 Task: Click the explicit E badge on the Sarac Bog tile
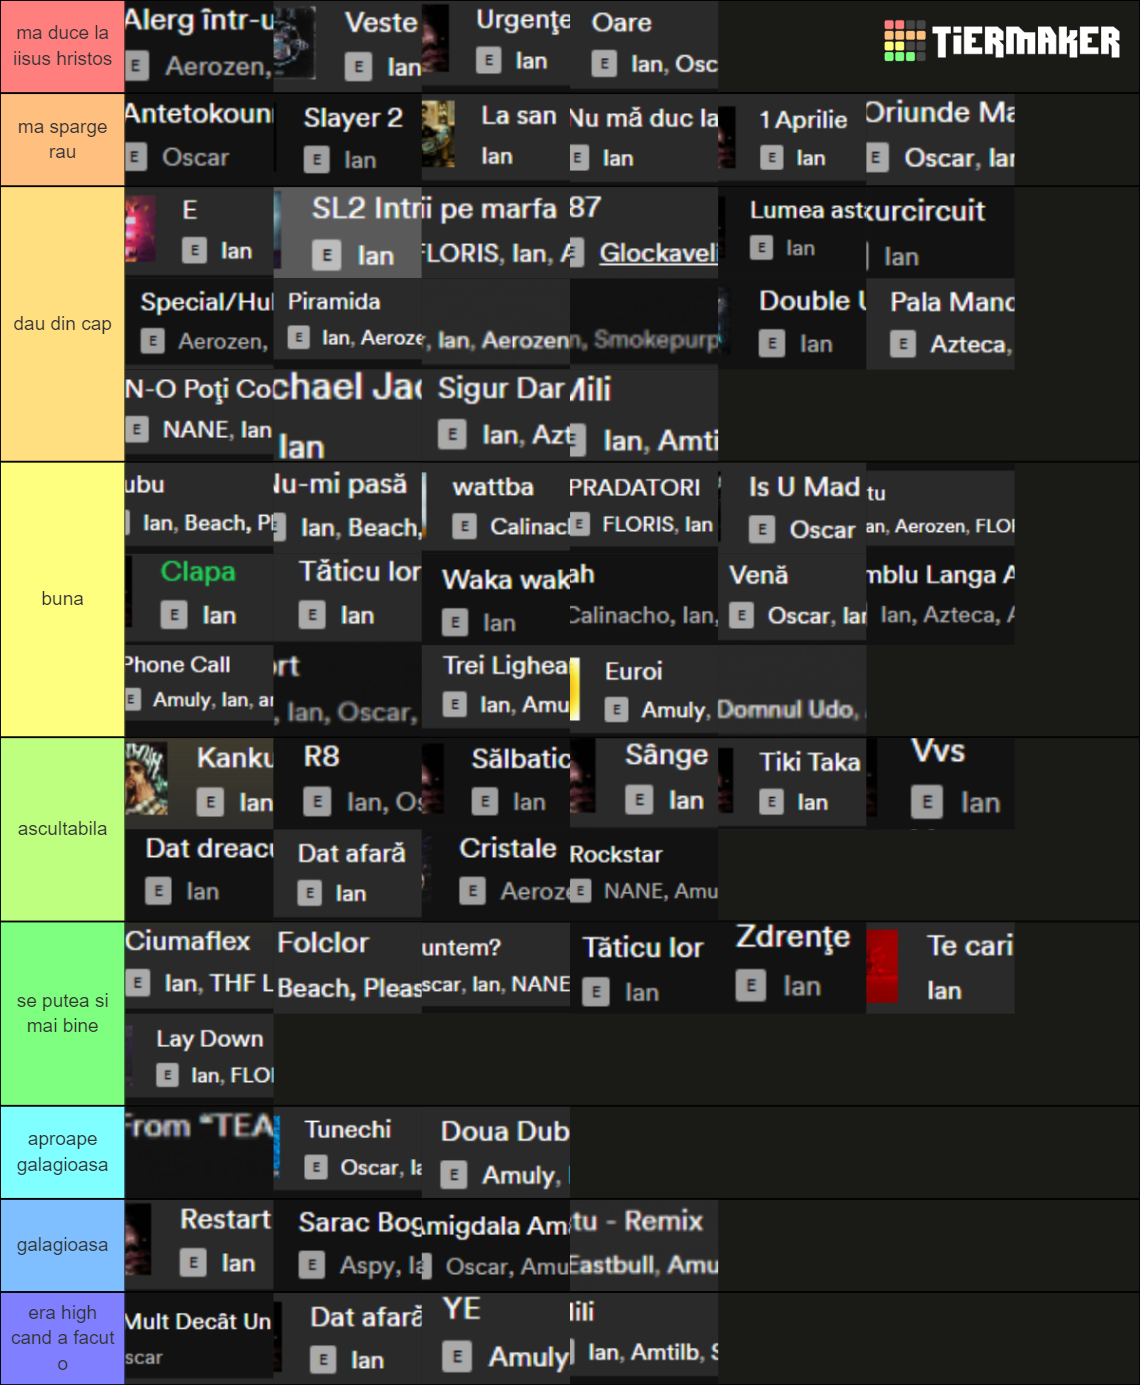pos(312,1265)
